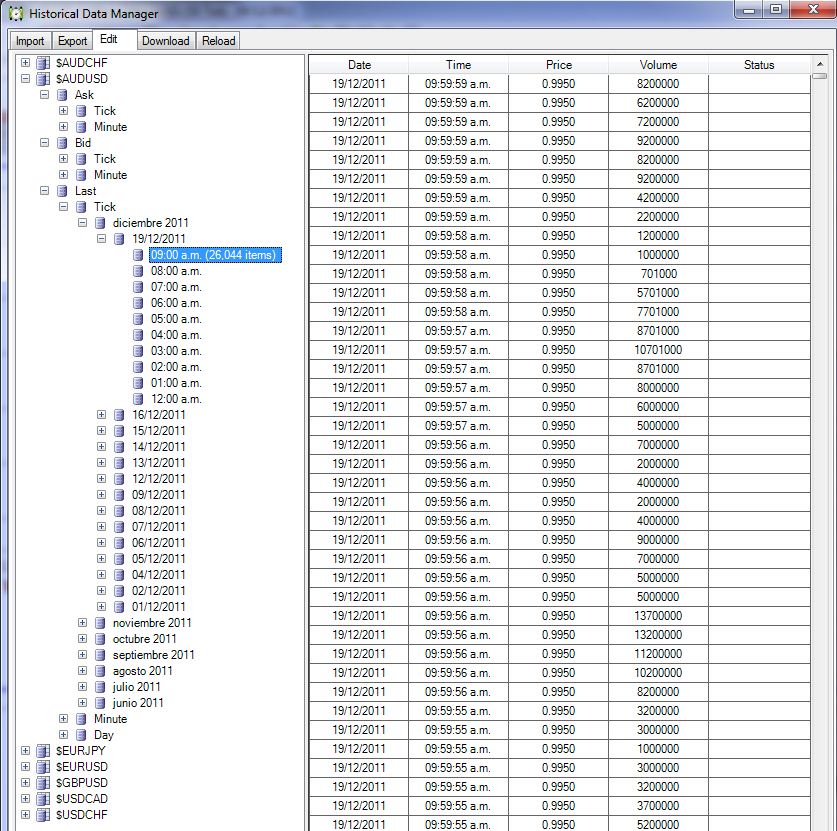
Task: Expand the 15/12/2011 date node
Action: click(x=101, y=431)
